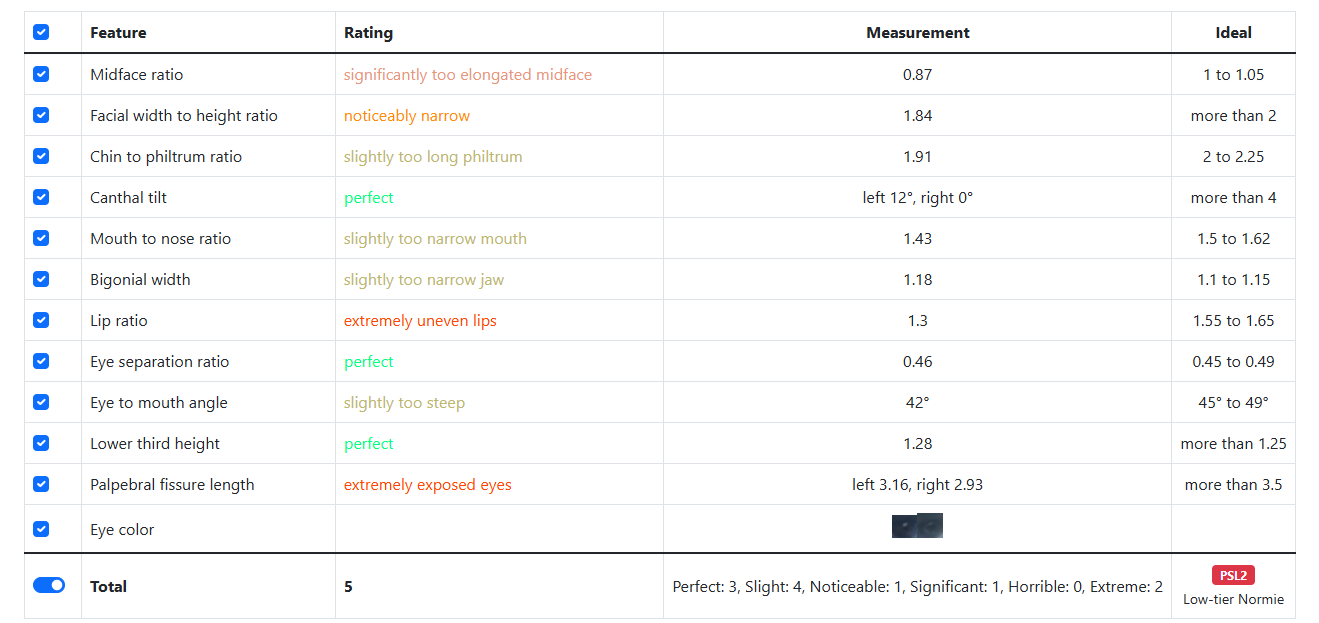This screenshot has height=623, width=1319.
Task: Toggle the Mouth to nose ratio checkbox
Action: click(41, 238)
